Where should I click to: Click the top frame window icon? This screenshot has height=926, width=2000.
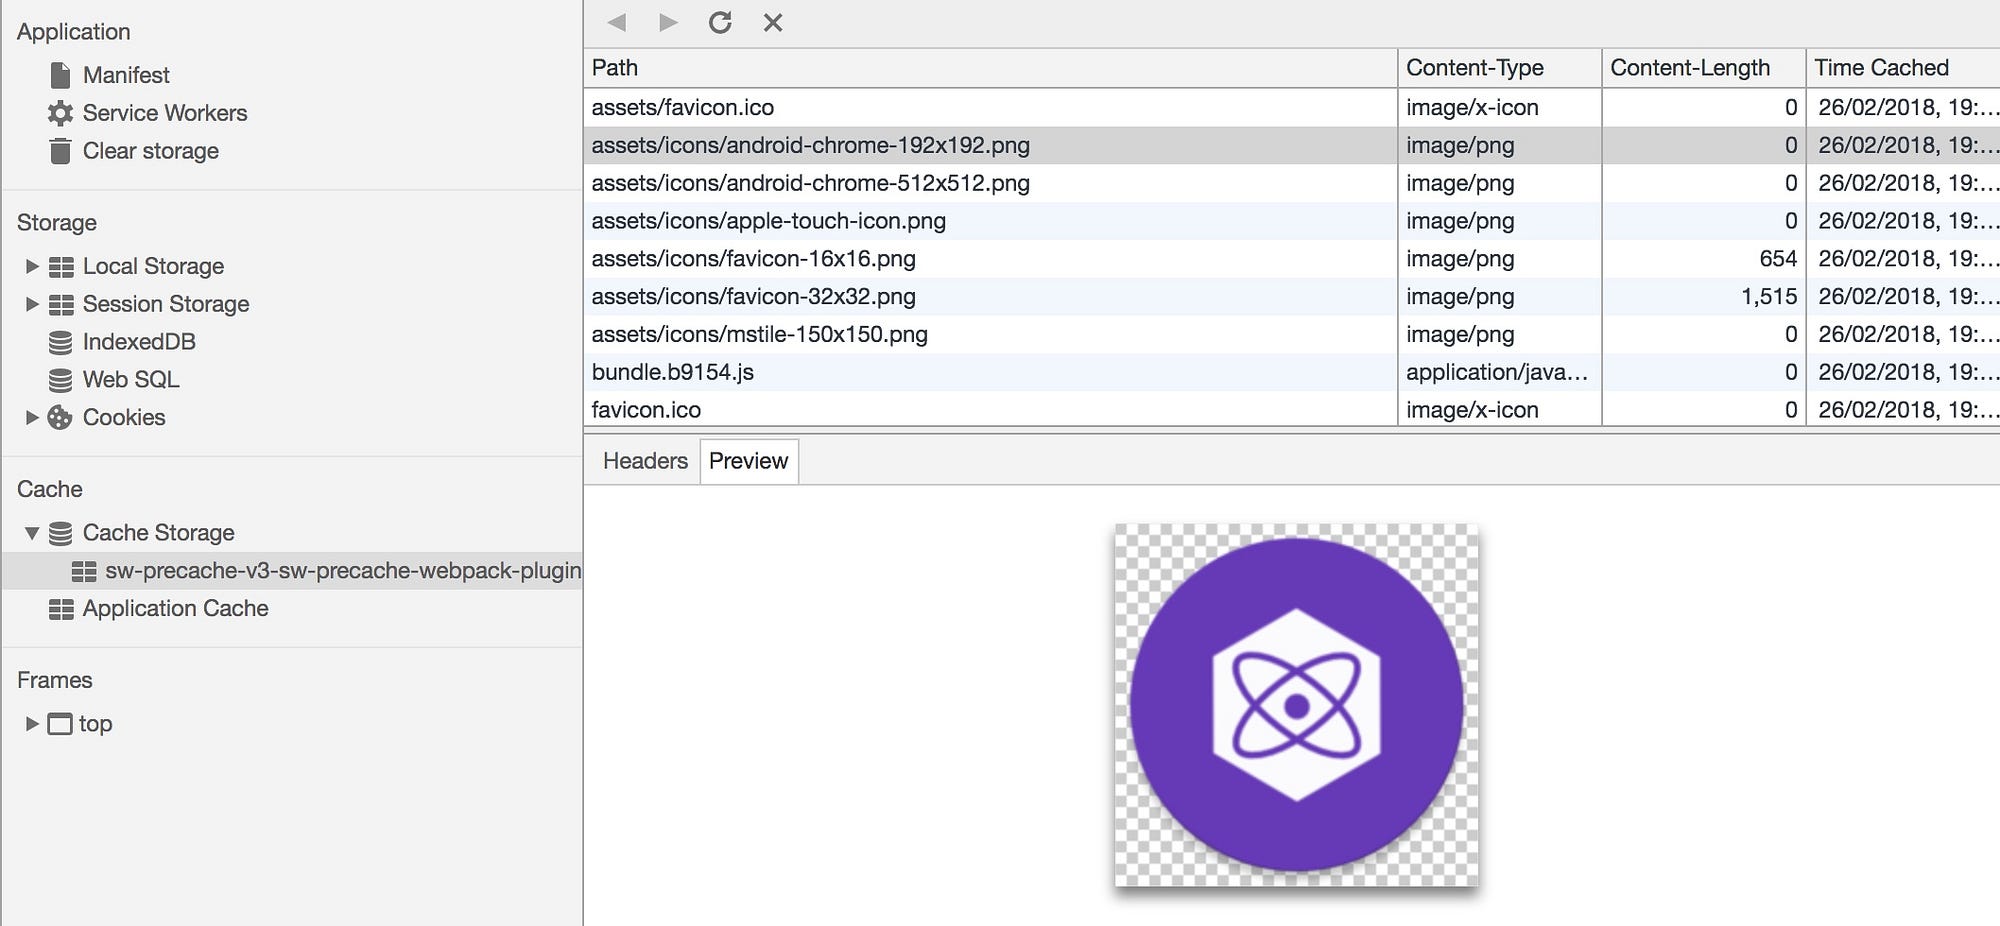[60, 724]
